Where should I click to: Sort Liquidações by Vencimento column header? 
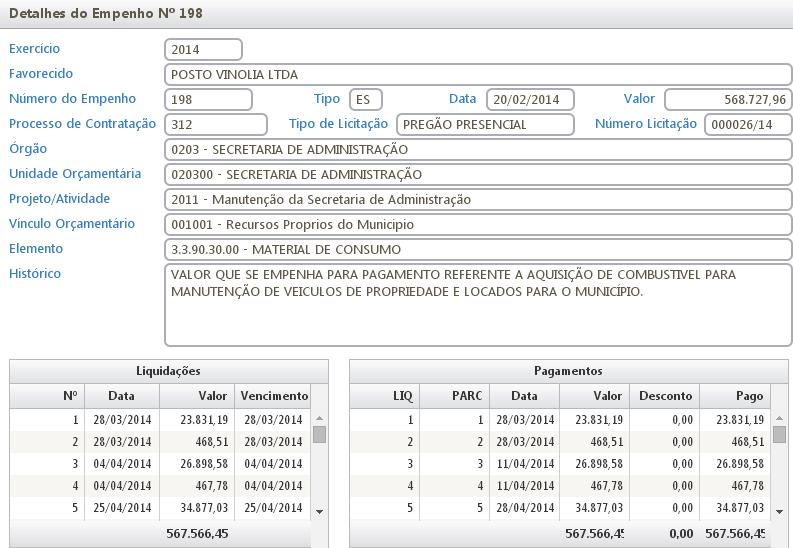tap(271, 396)
